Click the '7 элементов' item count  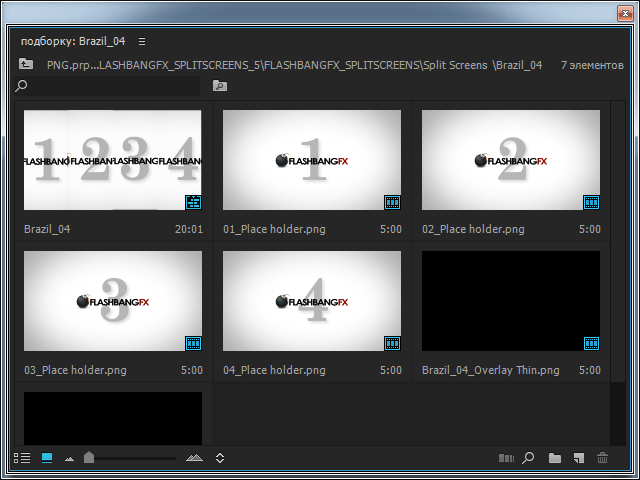[x=592, y=65]
